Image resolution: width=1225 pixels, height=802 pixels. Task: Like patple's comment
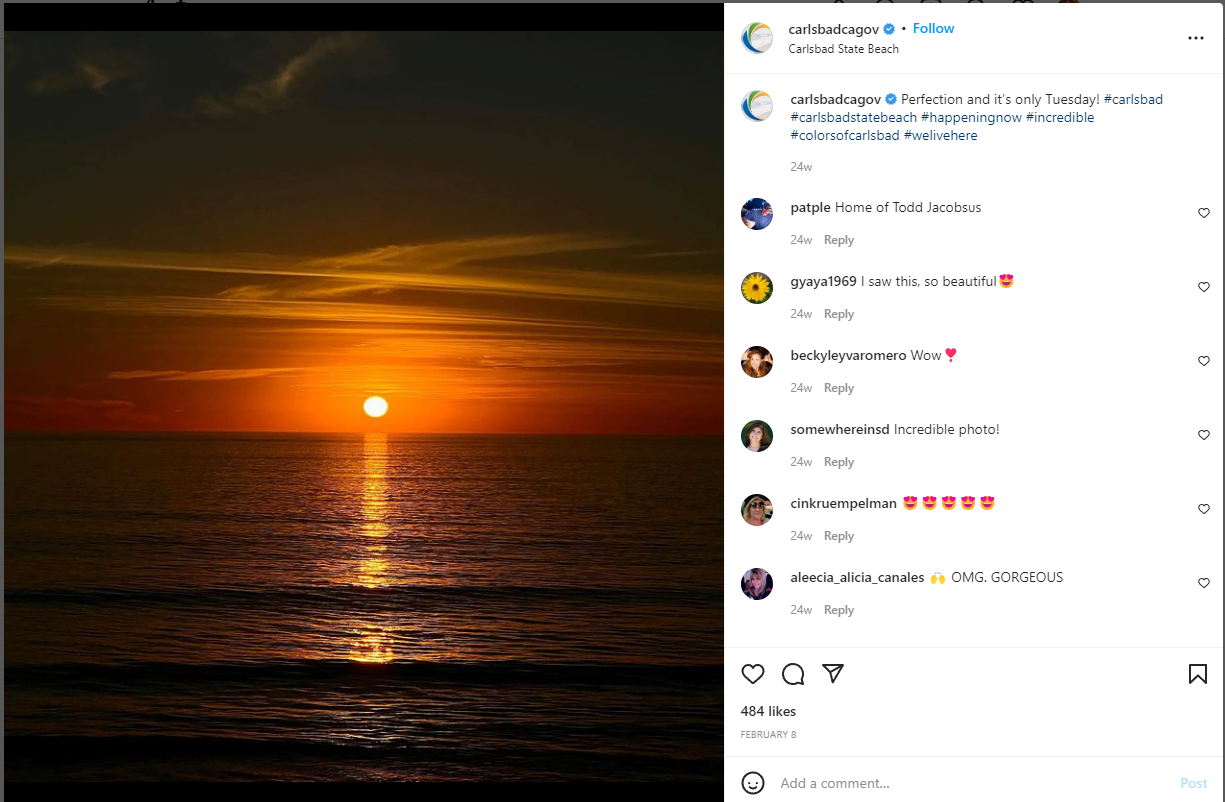click(x=1204, y=213)
